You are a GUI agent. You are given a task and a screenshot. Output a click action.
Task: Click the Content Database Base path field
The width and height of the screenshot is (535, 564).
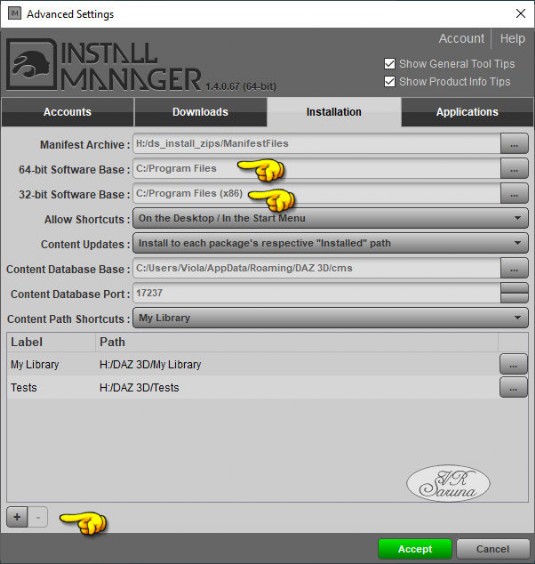pyautogui.click(x=316, y=268)
